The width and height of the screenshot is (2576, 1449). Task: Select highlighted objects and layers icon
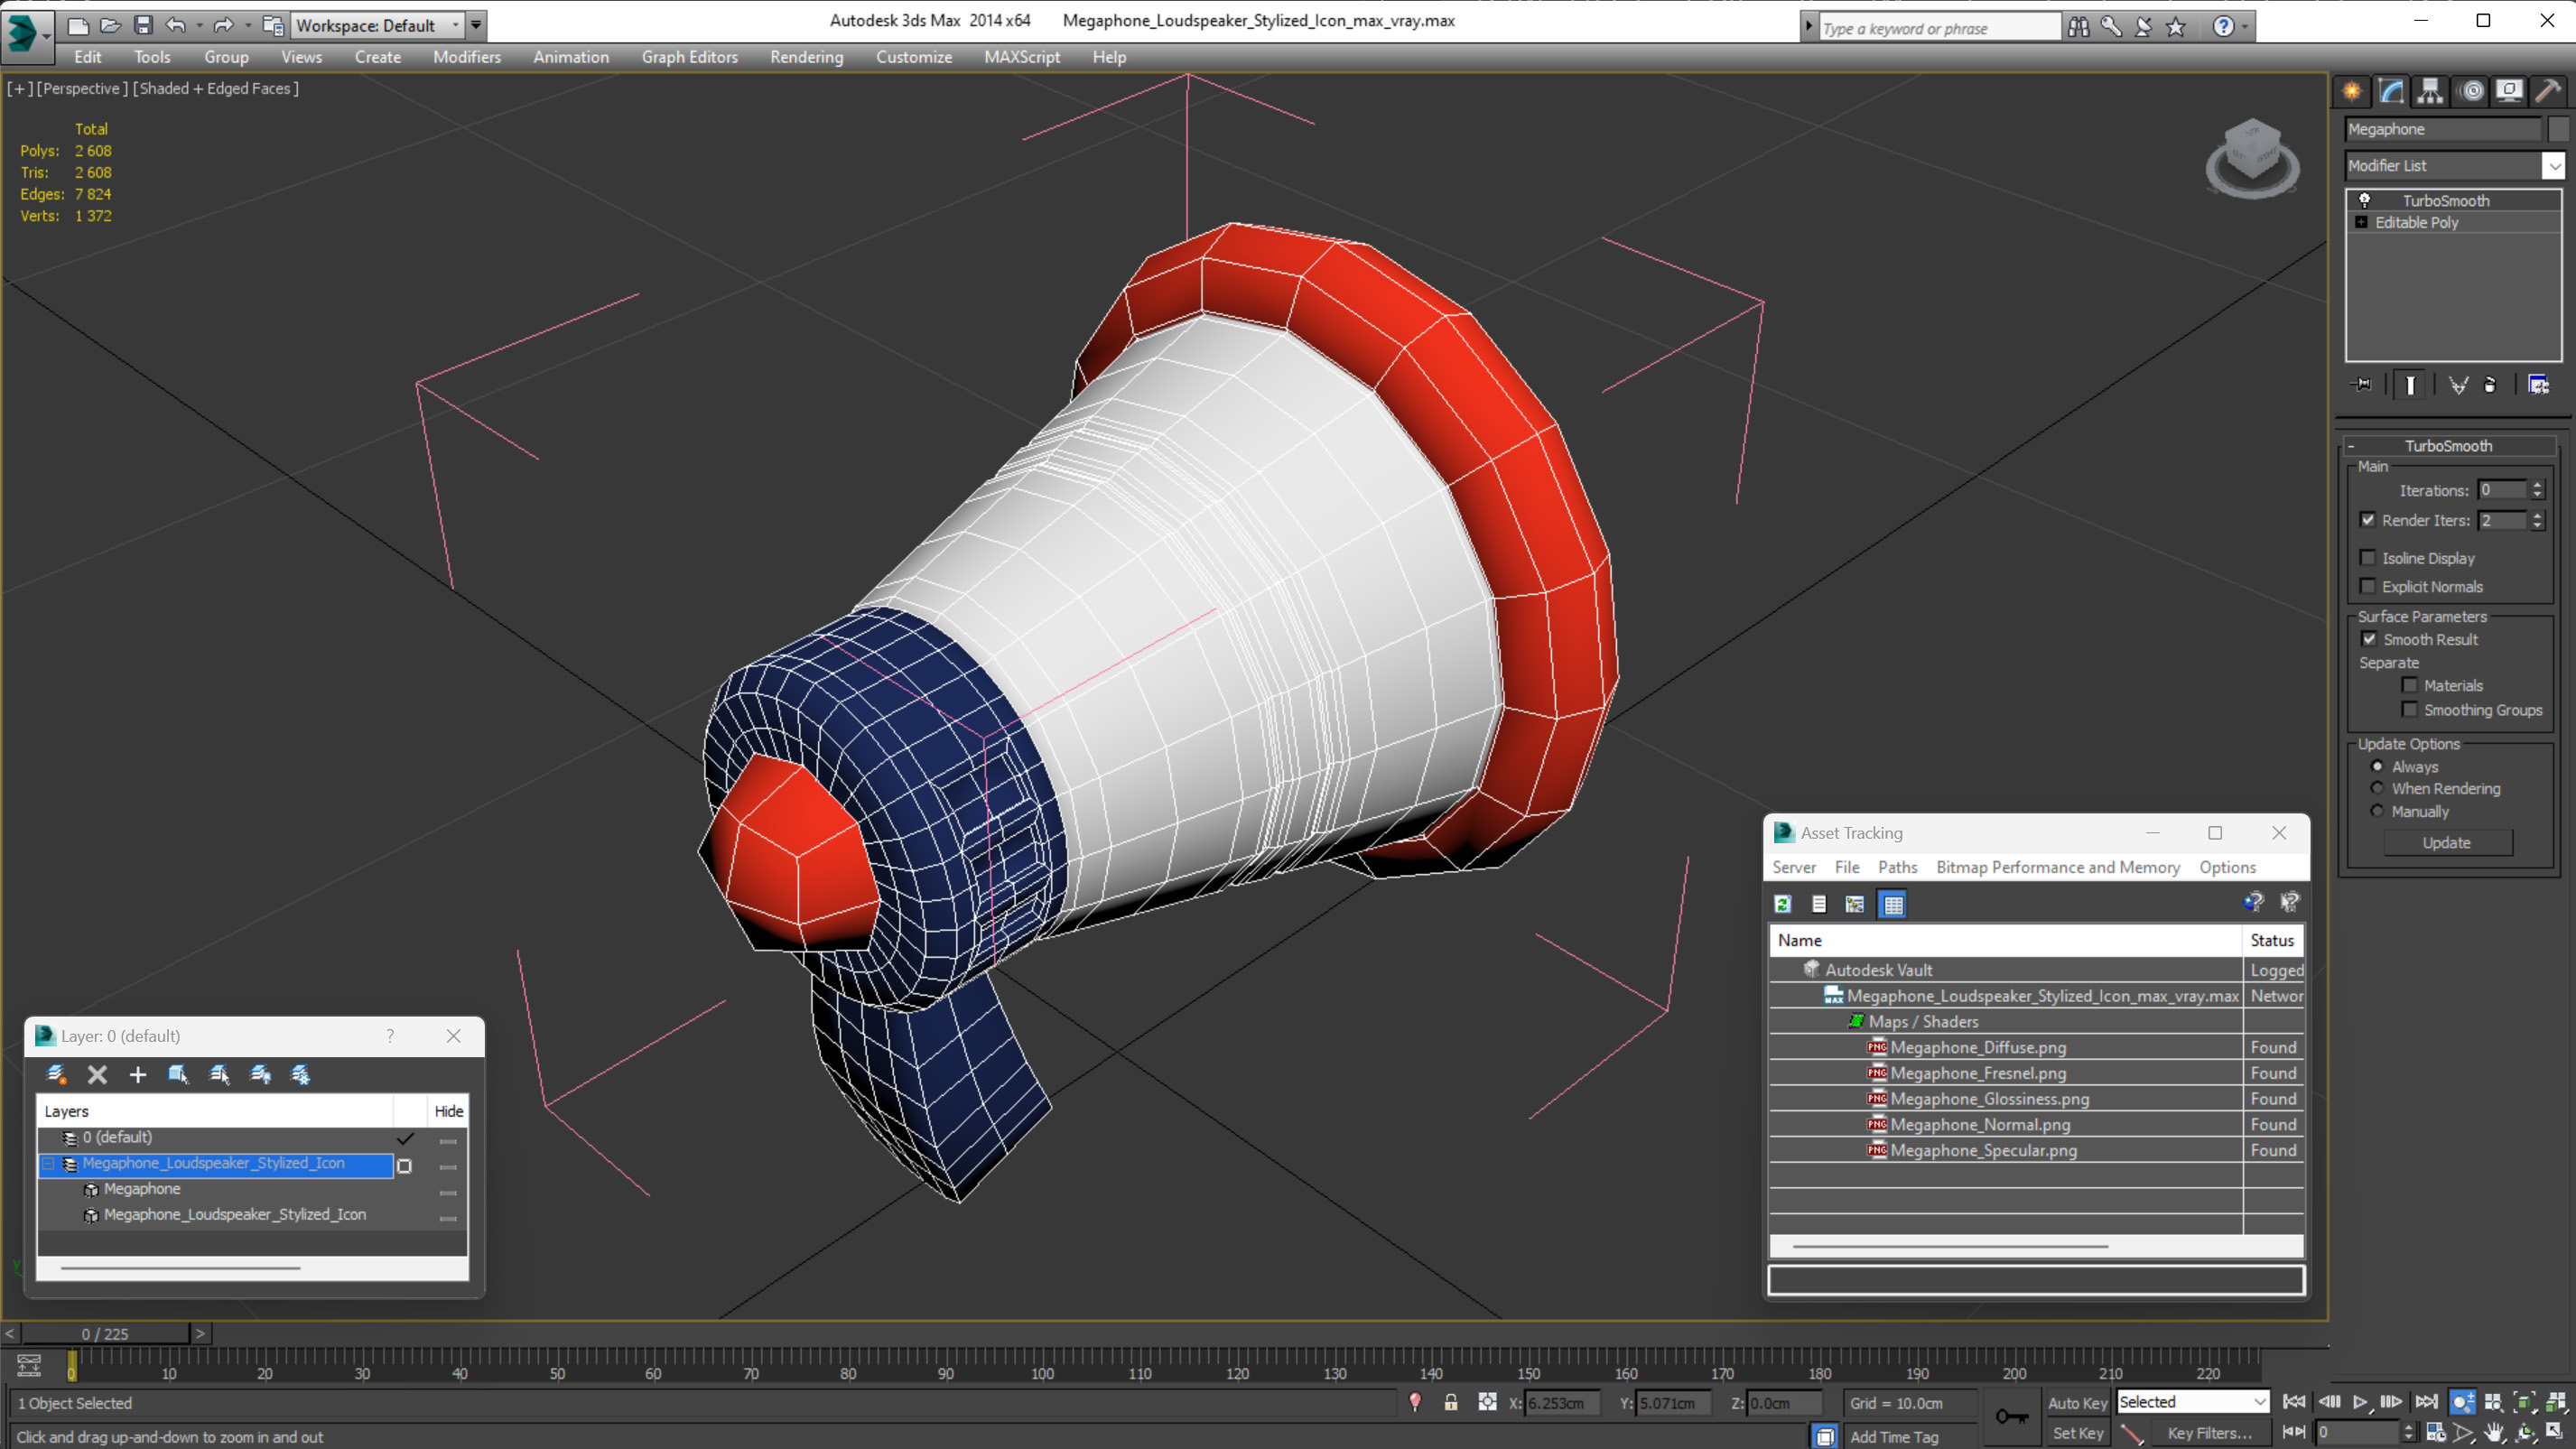tap(178, 1074)
